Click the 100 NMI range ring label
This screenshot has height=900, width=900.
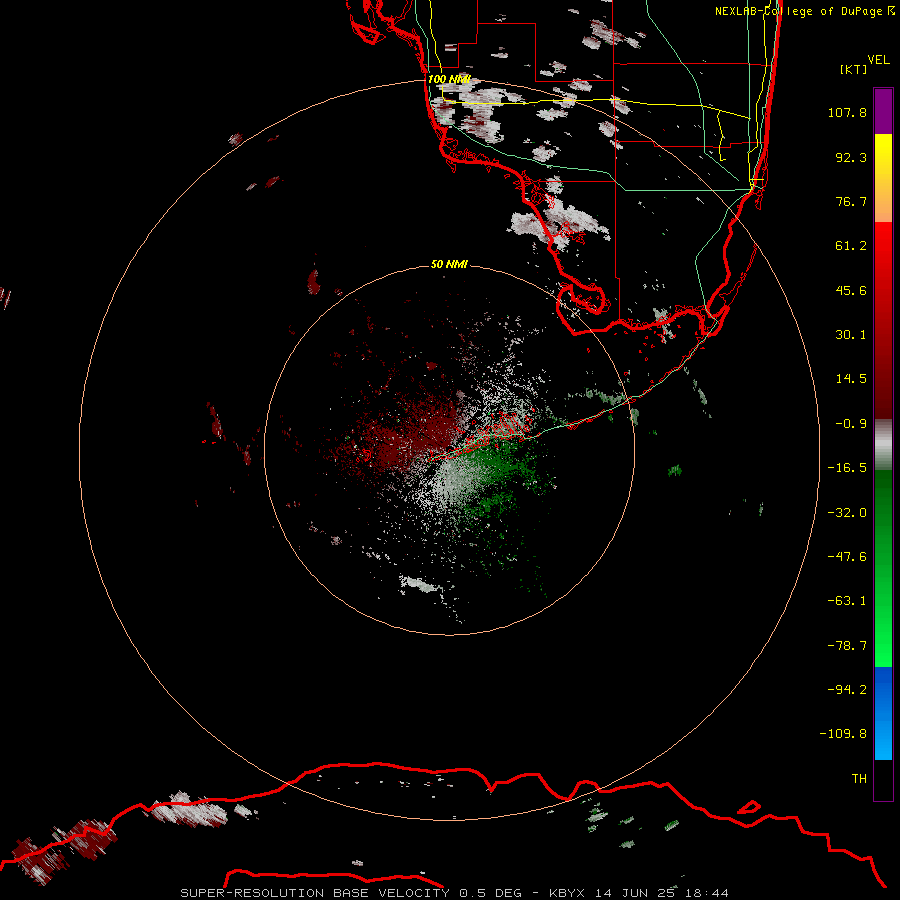449,79
